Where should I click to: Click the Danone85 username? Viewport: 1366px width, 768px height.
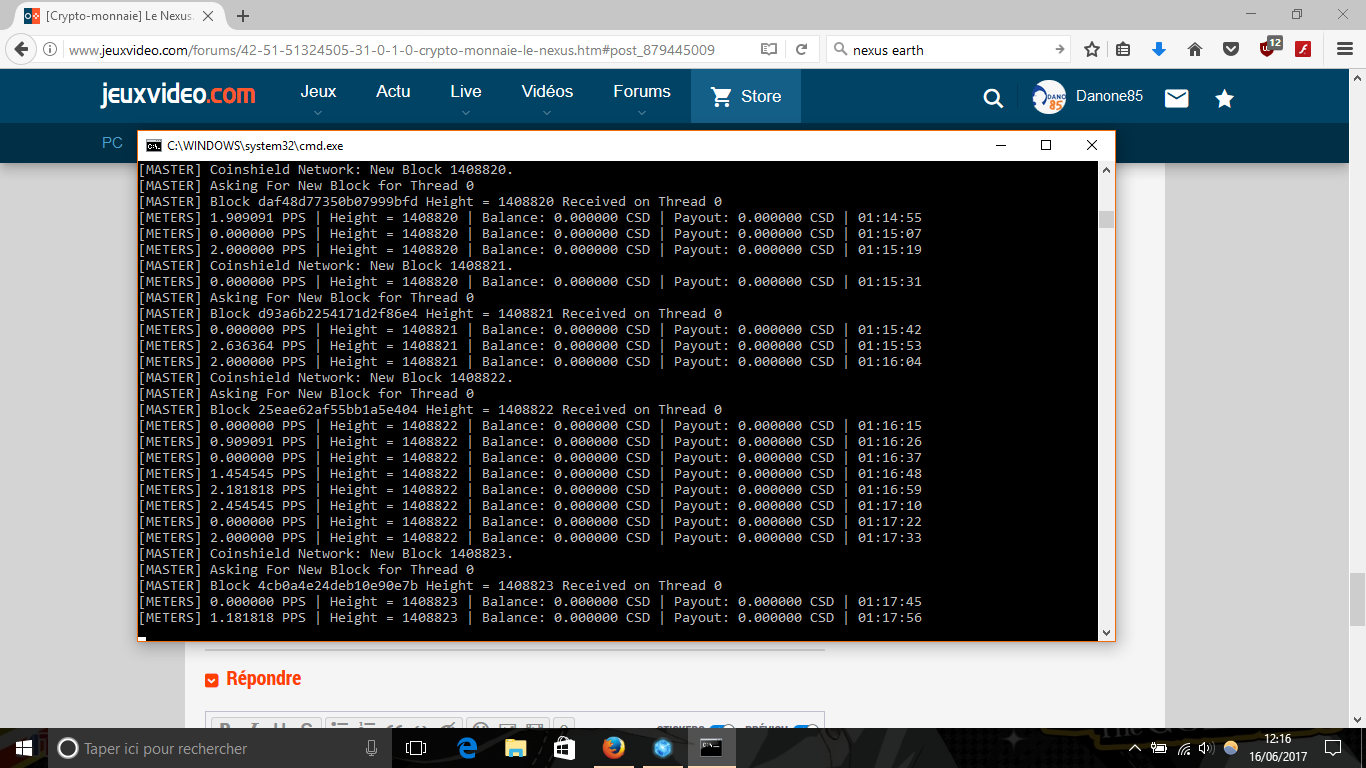(1109, 97)
